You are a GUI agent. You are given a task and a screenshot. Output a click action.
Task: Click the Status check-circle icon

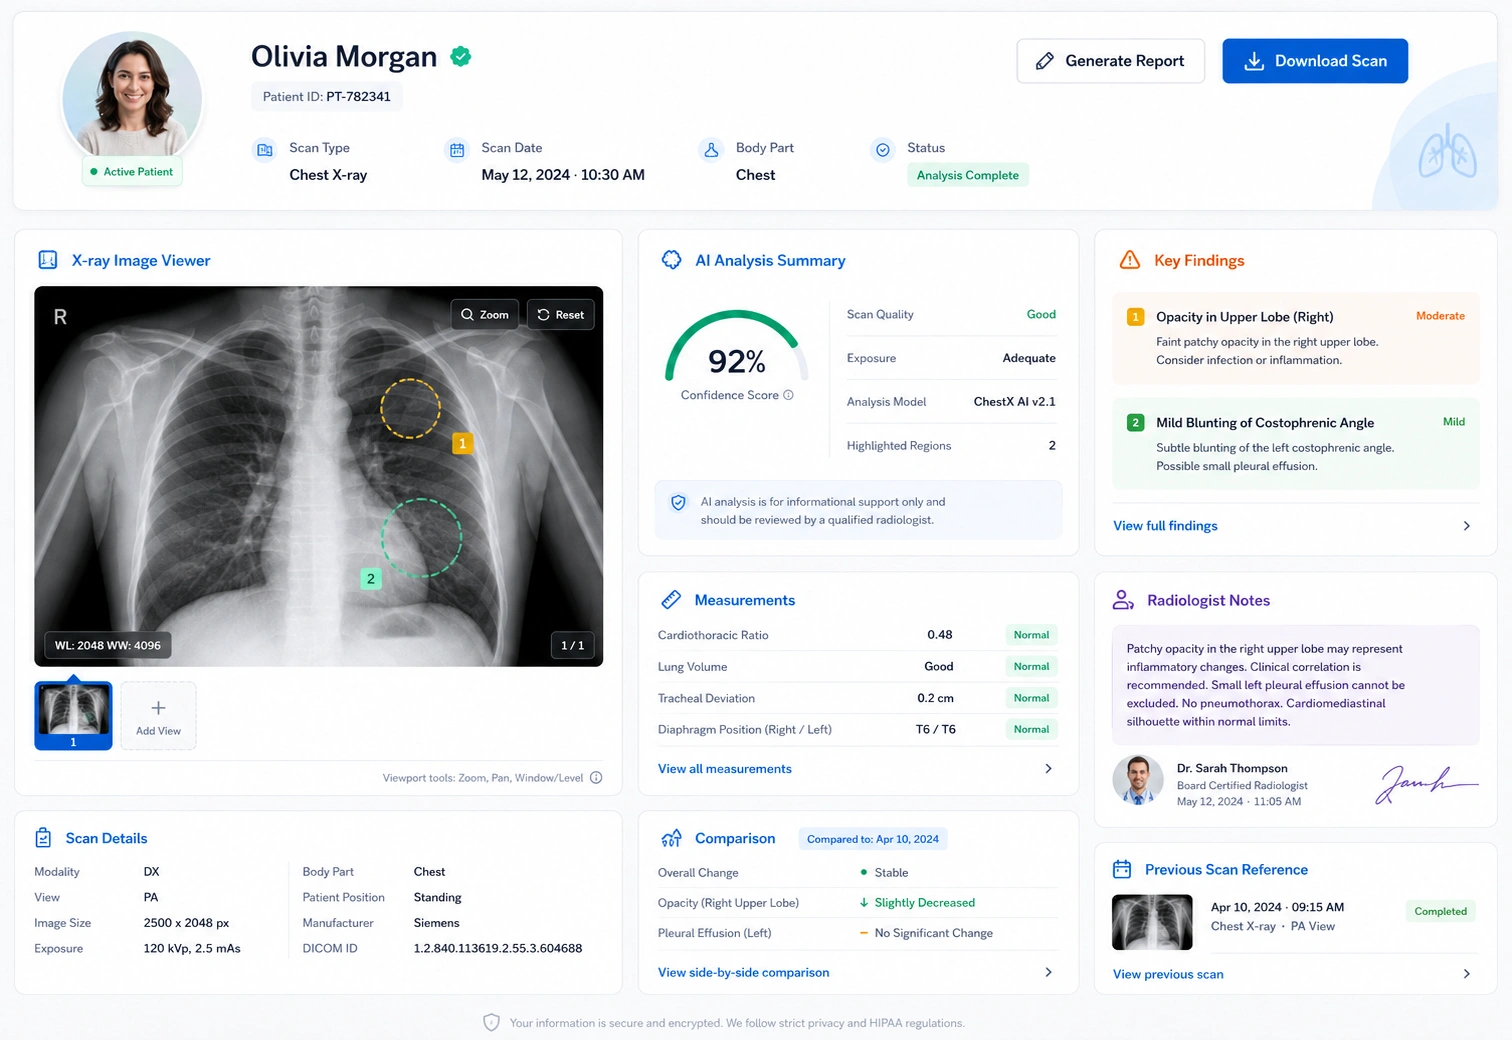(x=883, y=150)
